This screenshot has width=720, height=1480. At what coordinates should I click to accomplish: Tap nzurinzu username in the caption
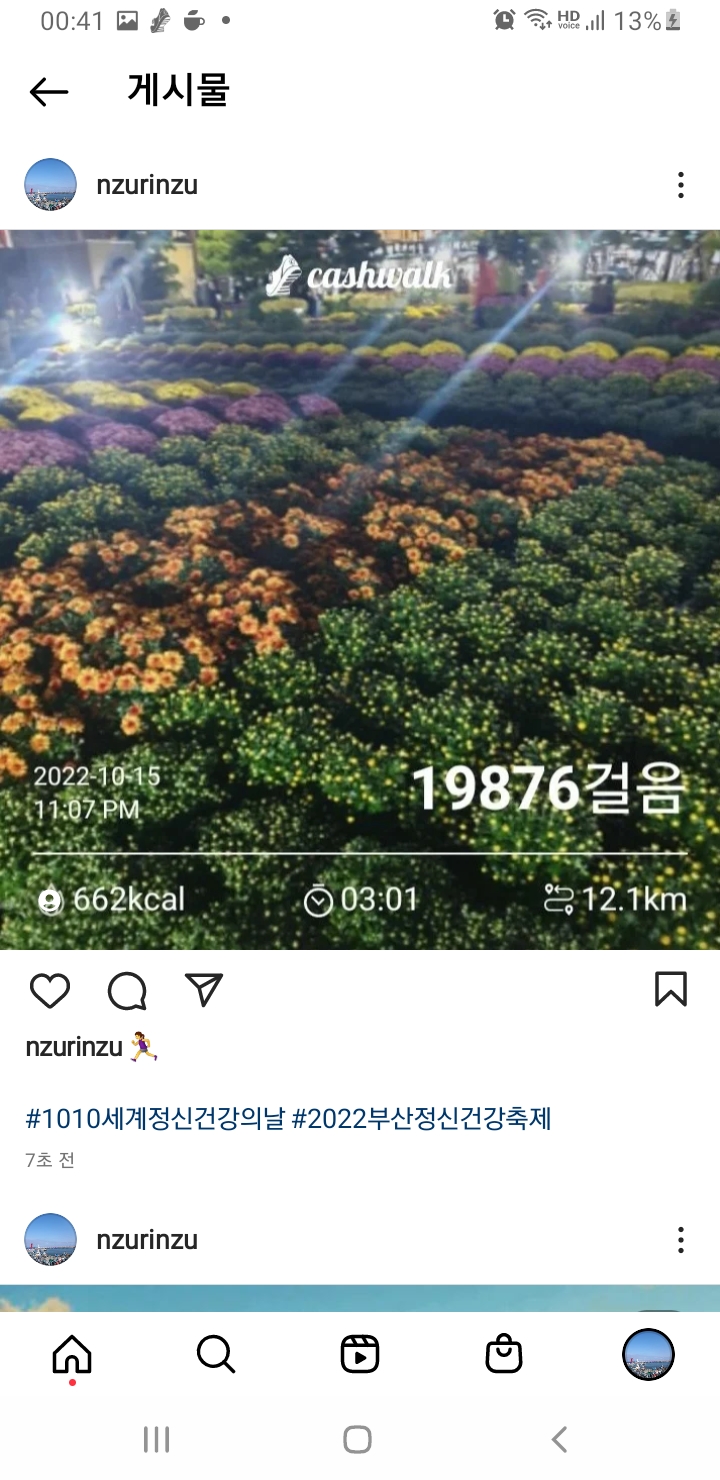click(x=74, y=1047)
